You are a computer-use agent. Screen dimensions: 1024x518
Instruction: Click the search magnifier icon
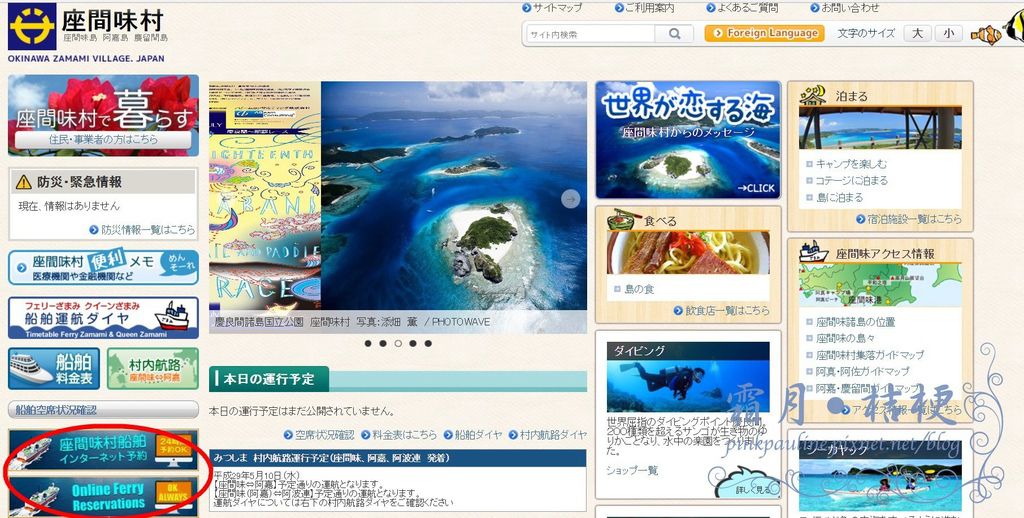(x=676, y=34)
